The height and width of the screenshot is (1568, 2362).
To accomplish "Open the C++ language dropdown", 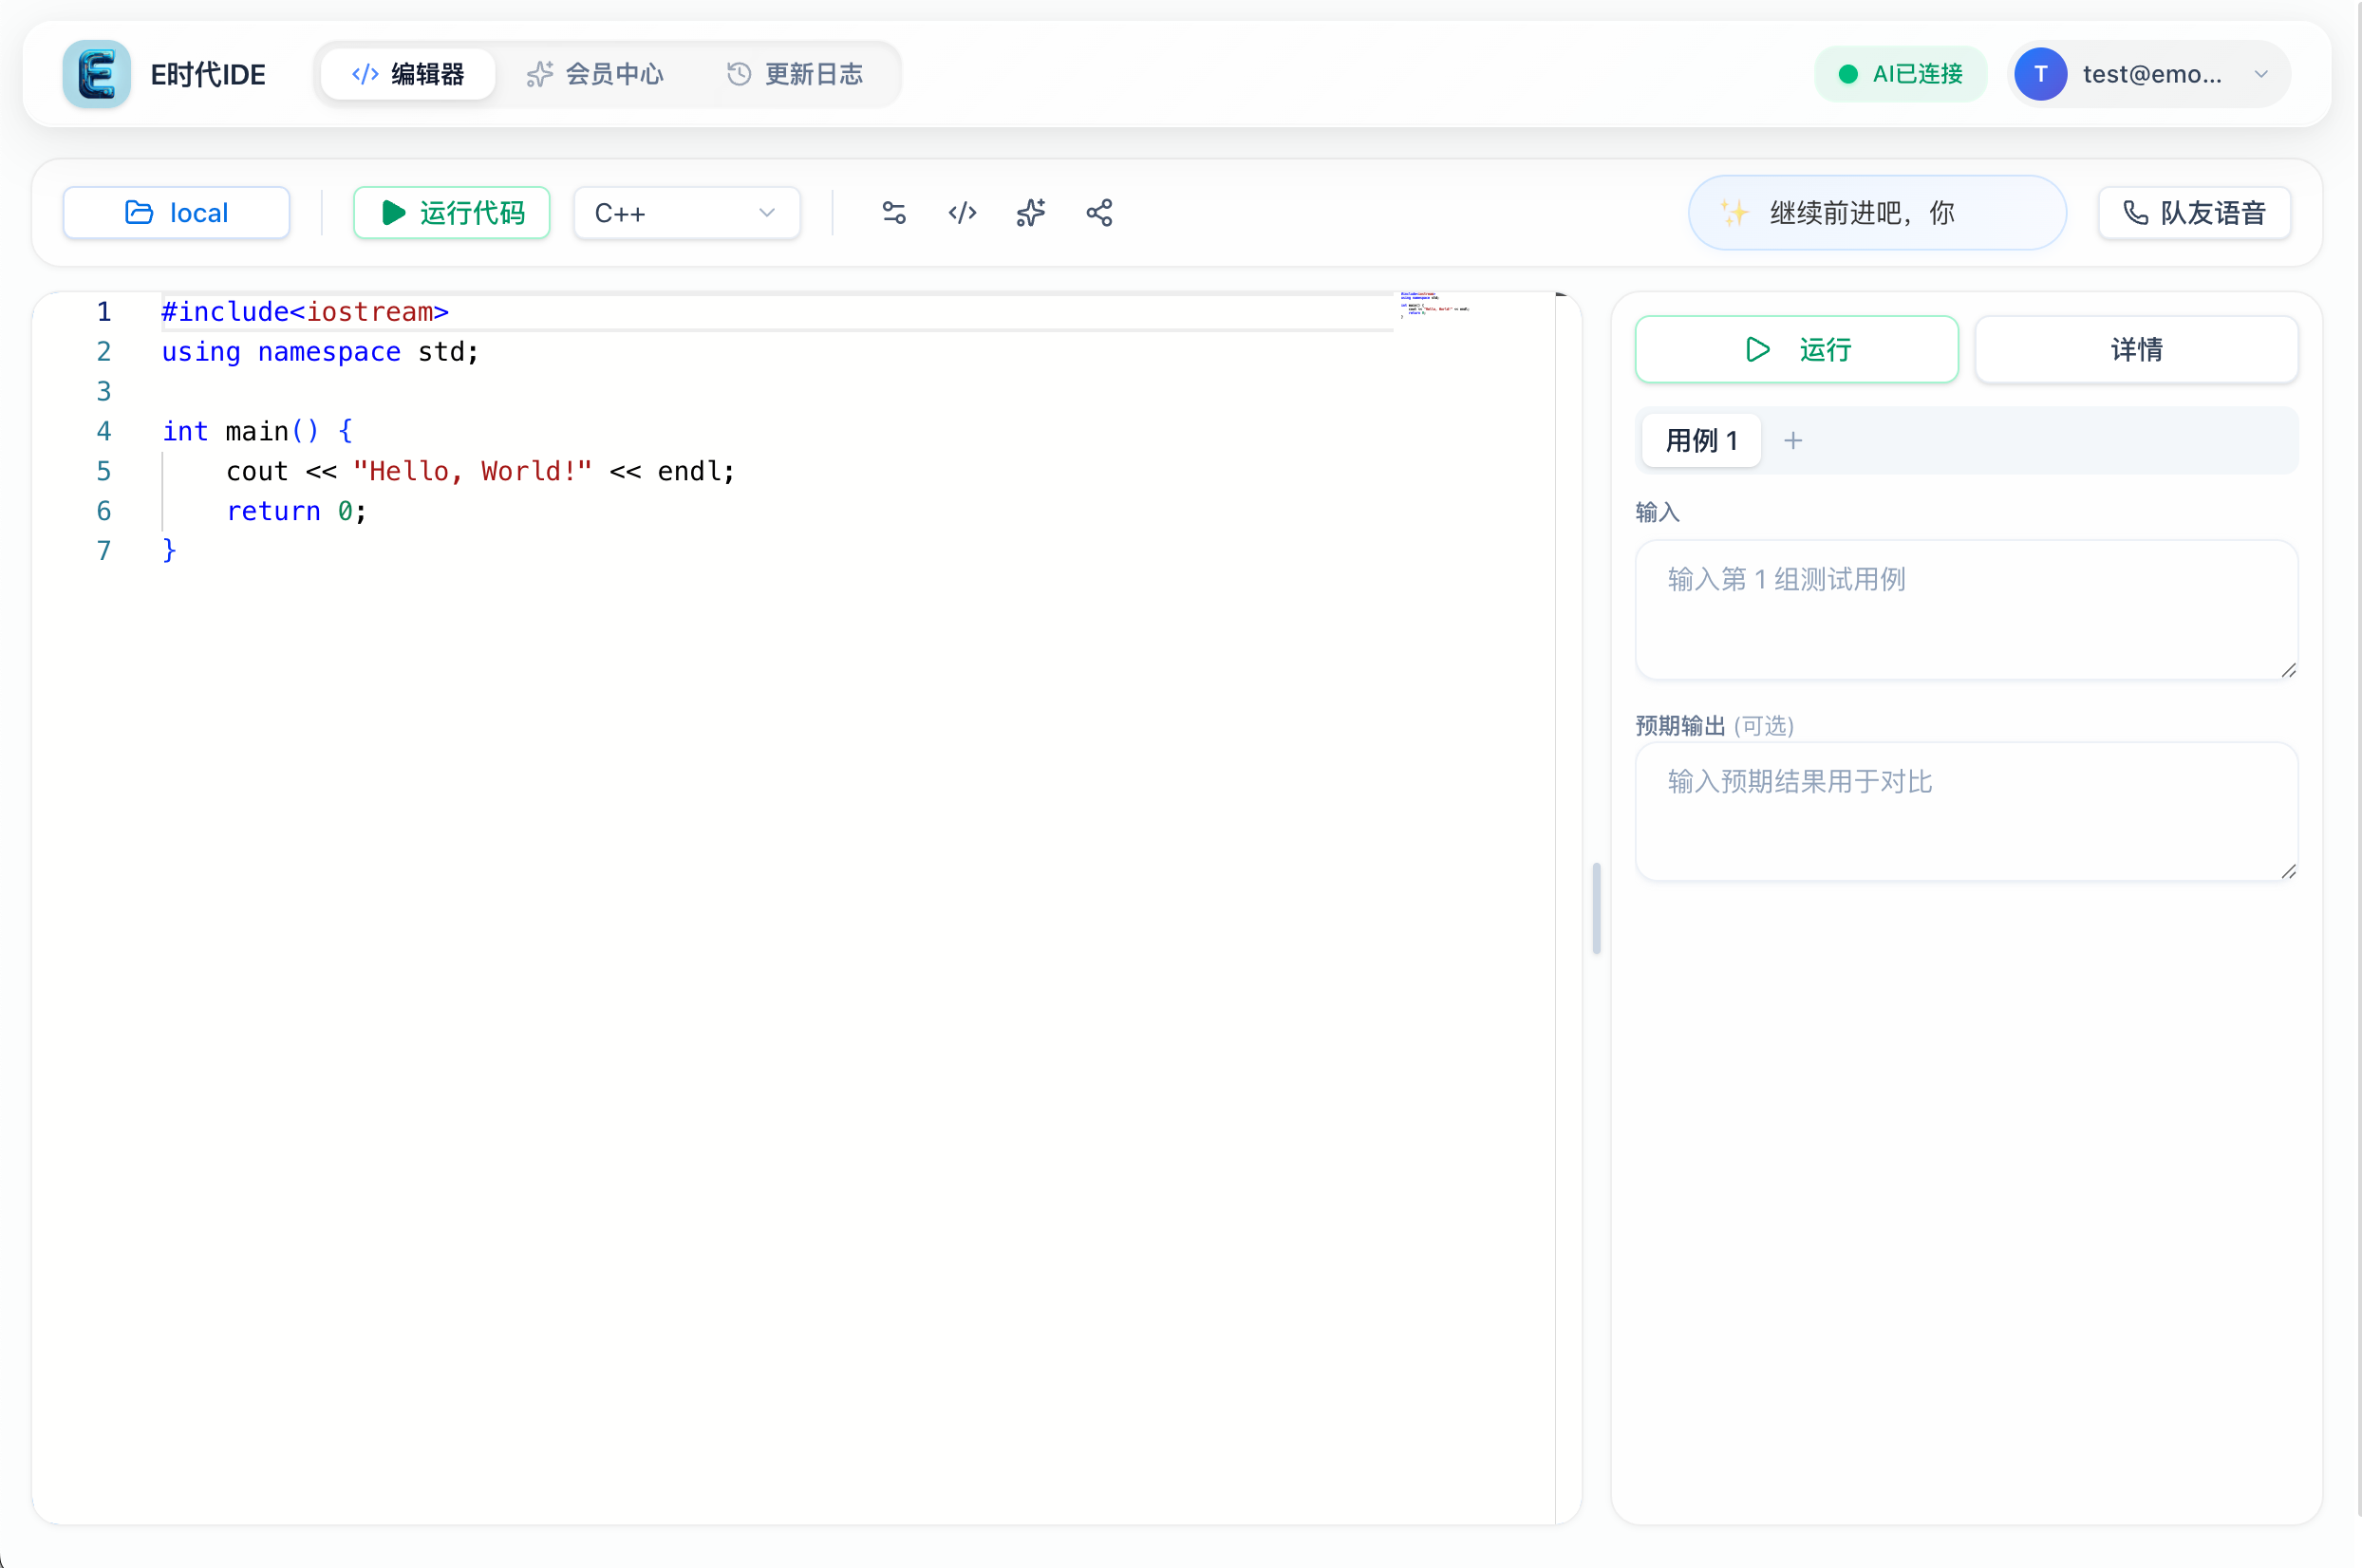I will click(x=686, y=213).
